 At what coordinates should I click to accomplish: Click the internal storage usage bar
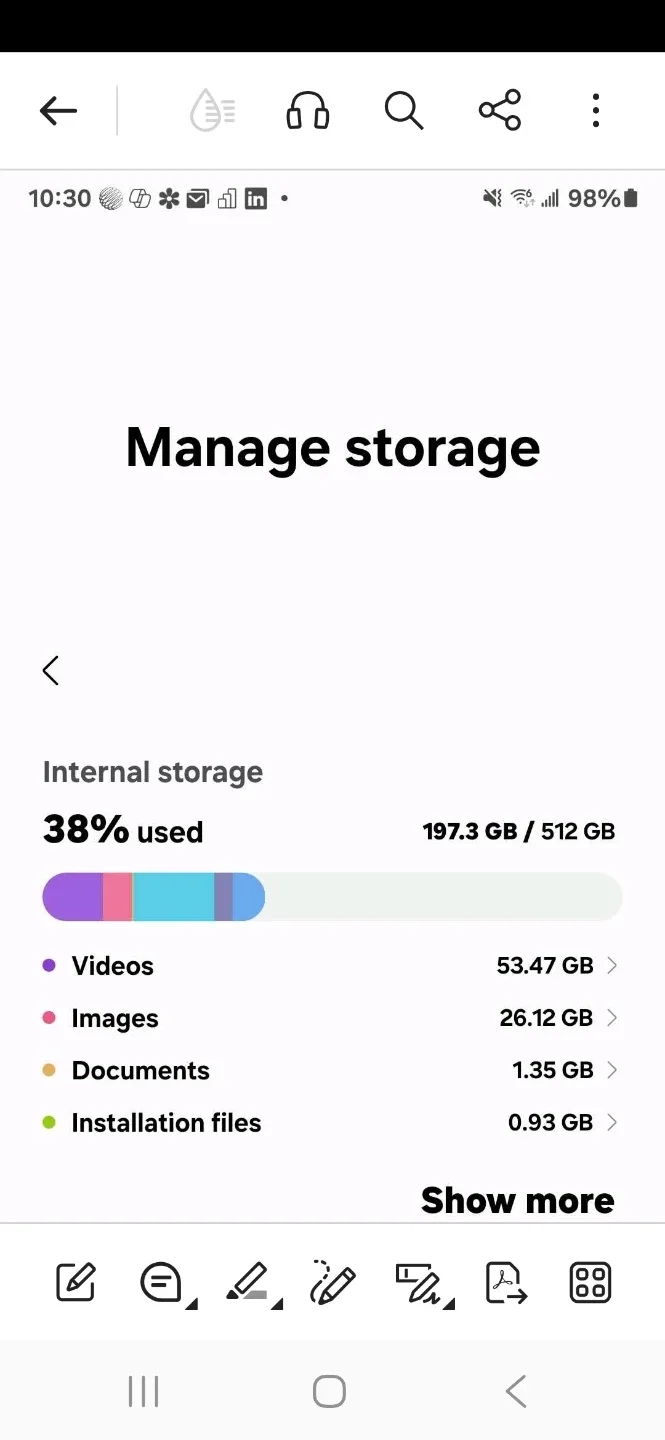pyautogui.click(x=332, y=897)
